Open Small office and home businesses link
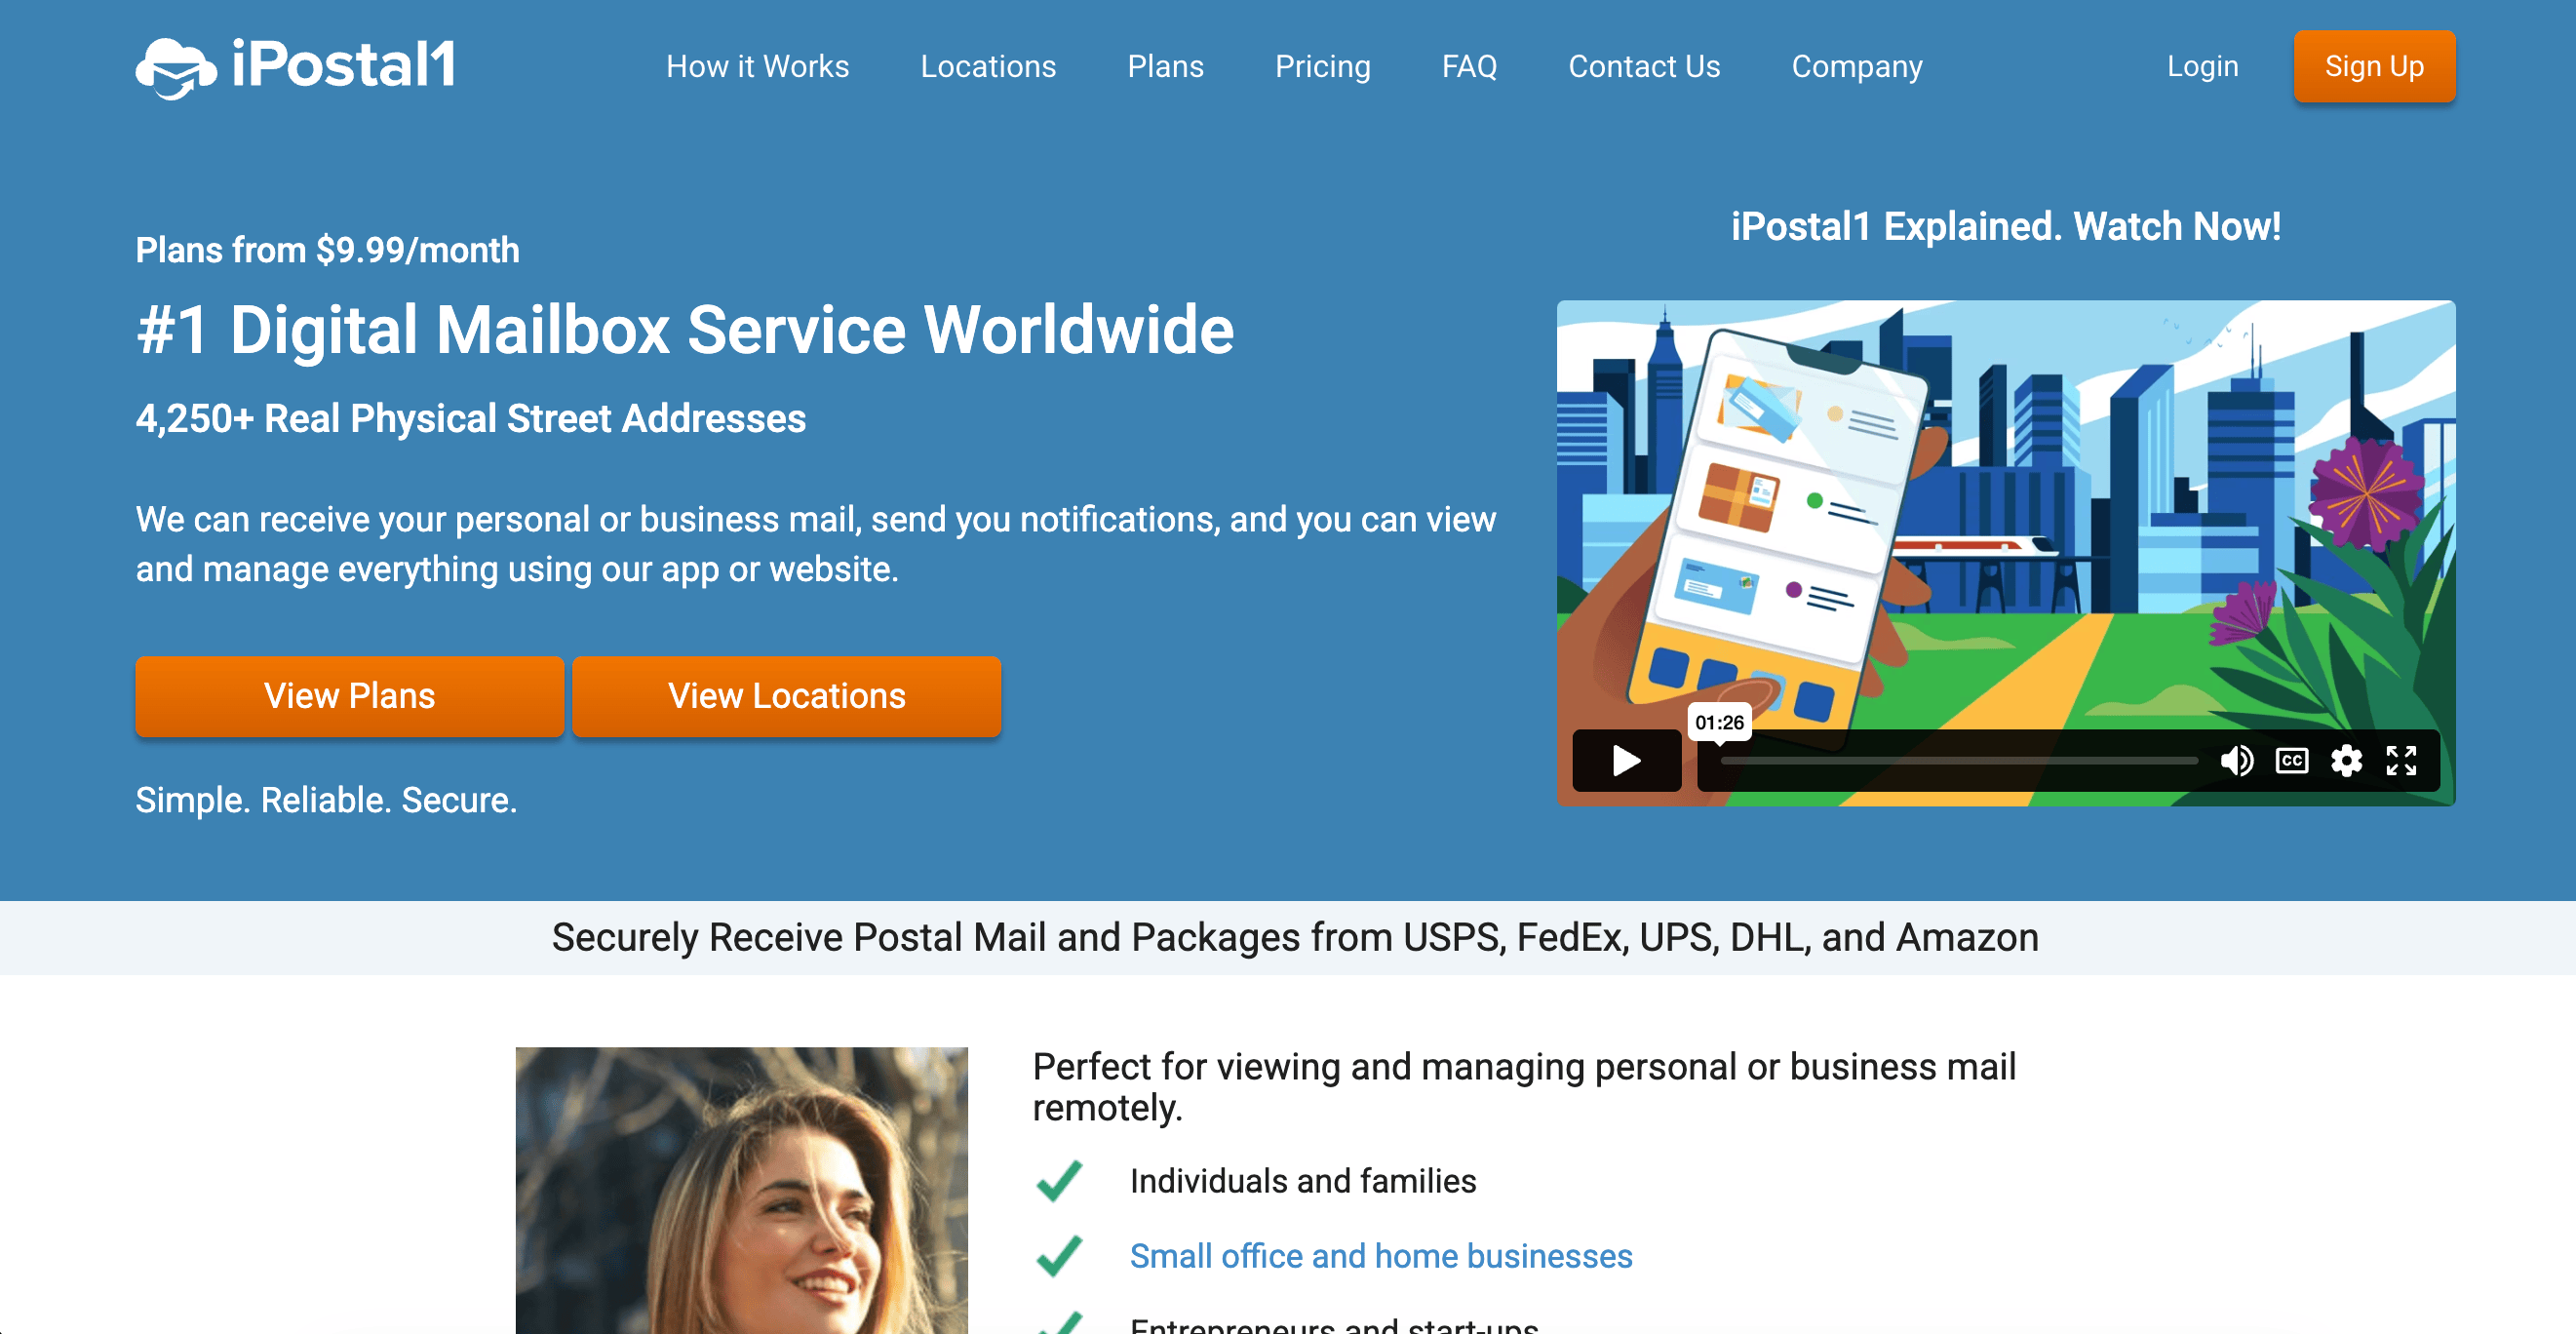The image size is (2576, 1334). click(x=1380, y=1256)
